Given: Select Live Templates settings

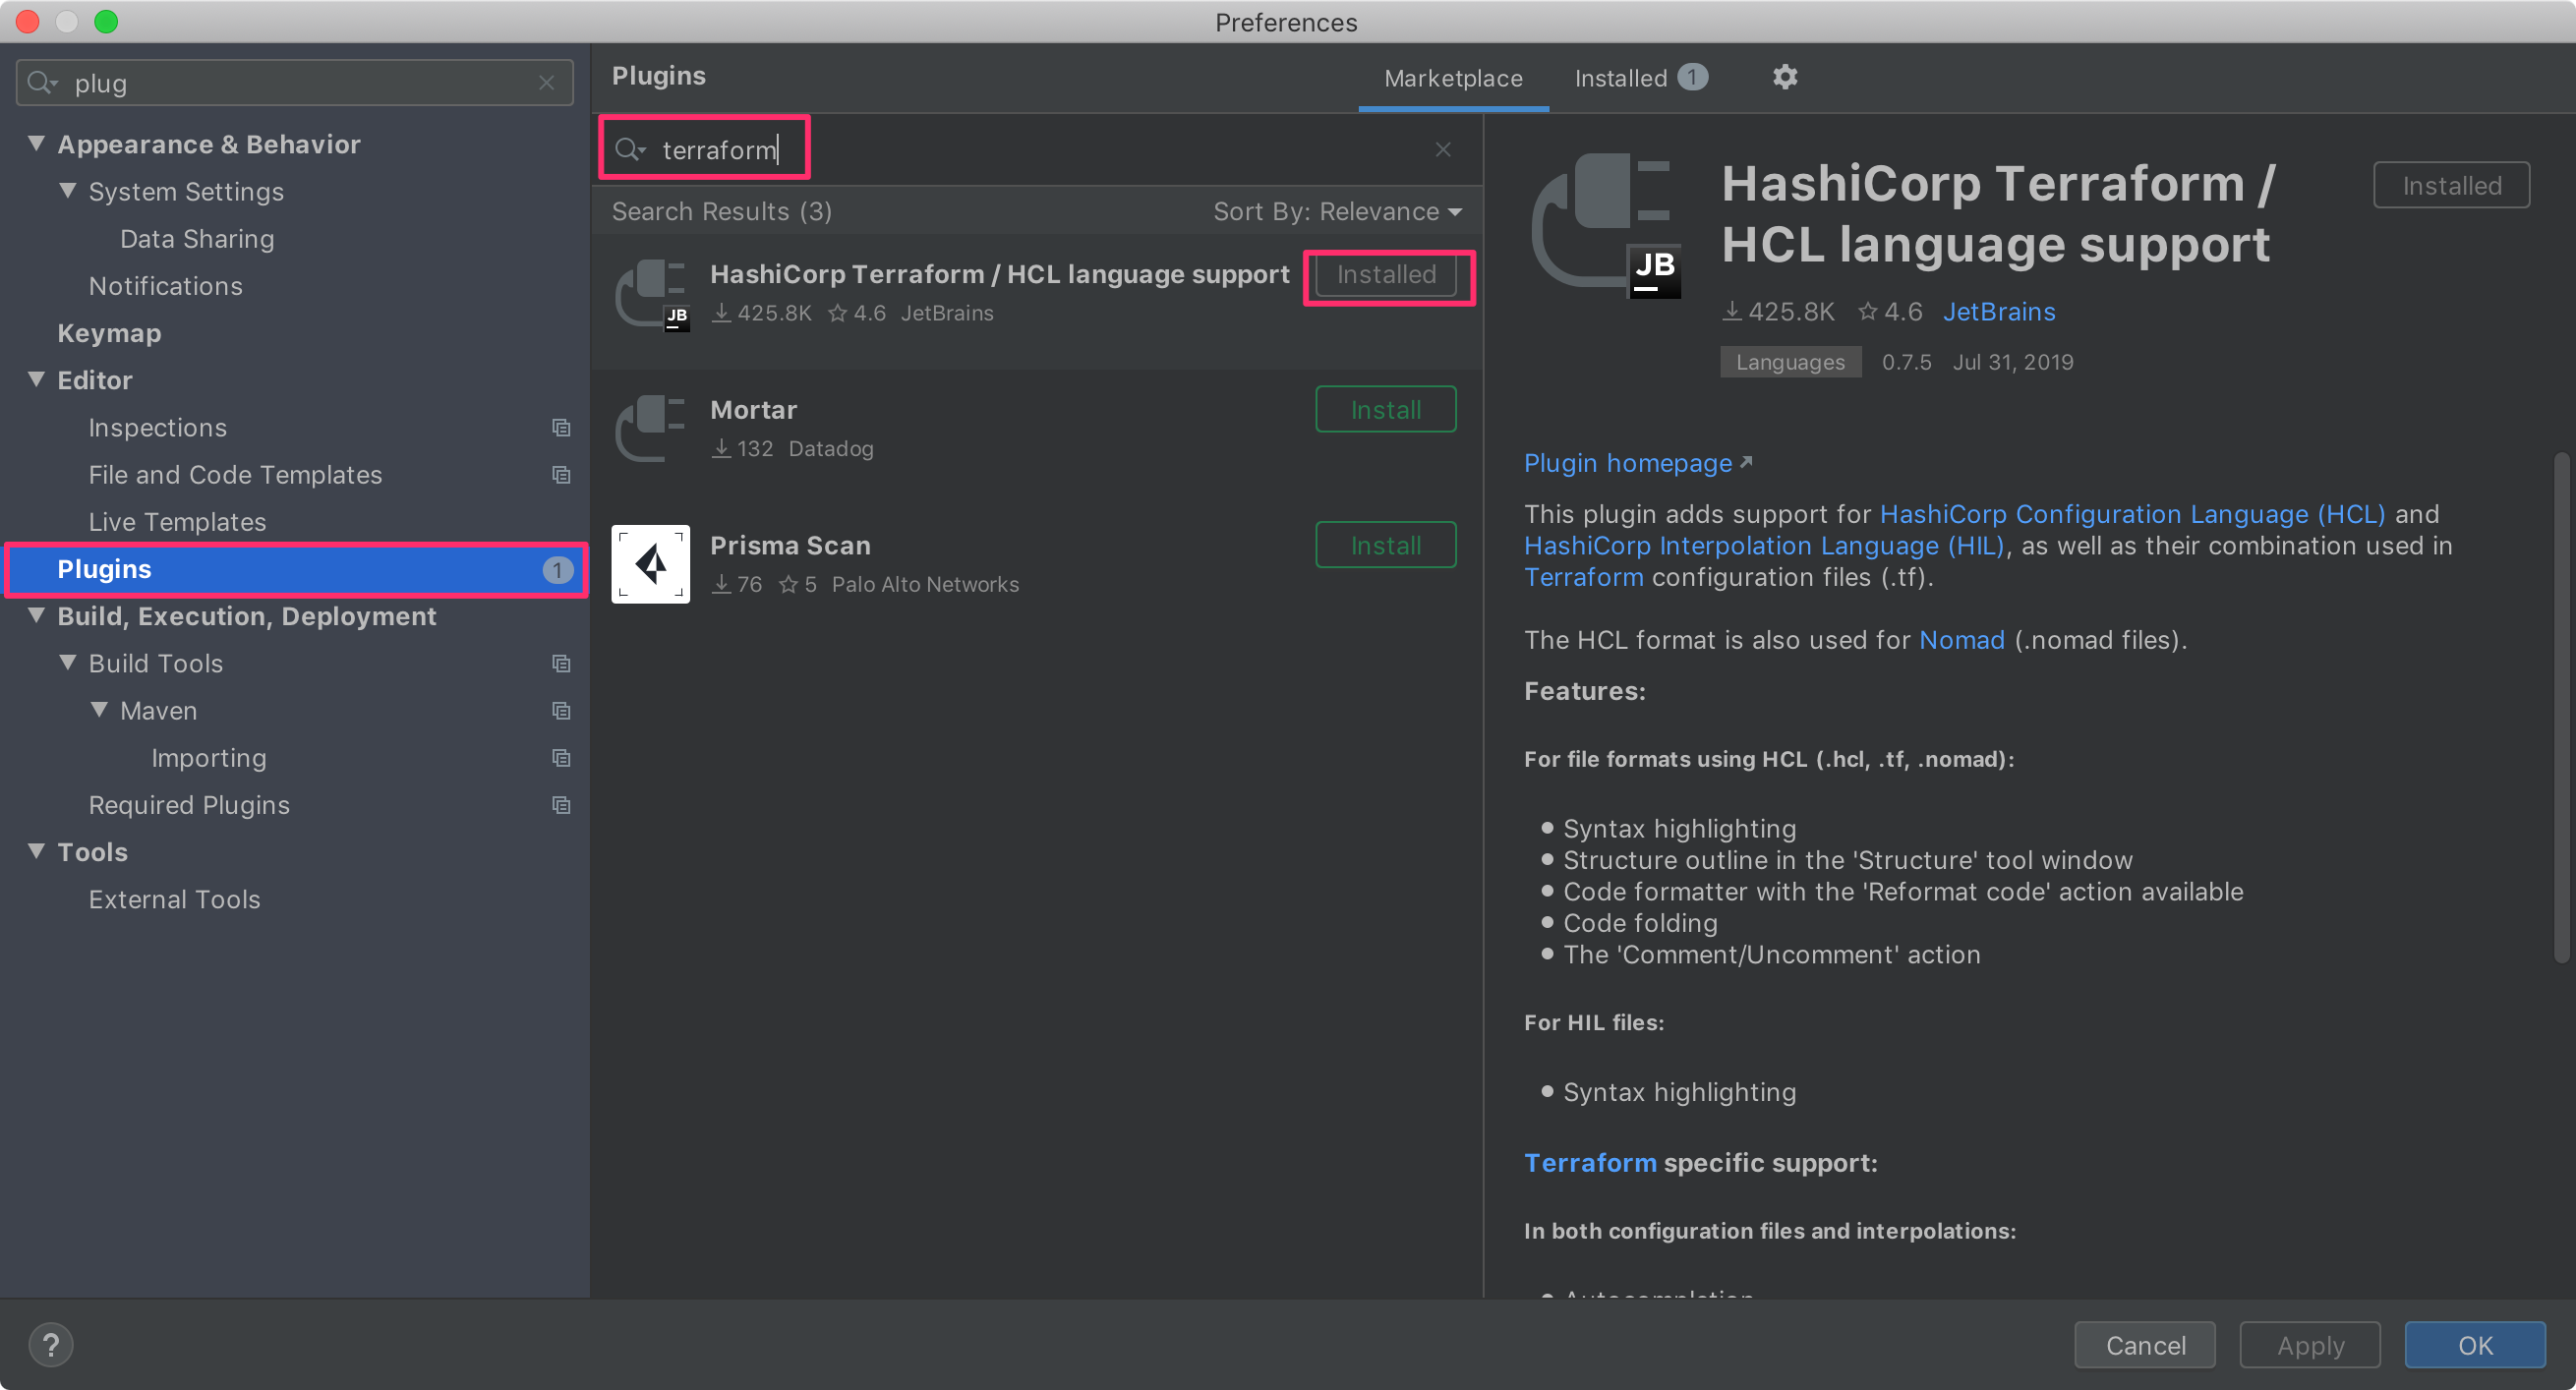Looking at the screenshot, I should (x=177, y=522).
